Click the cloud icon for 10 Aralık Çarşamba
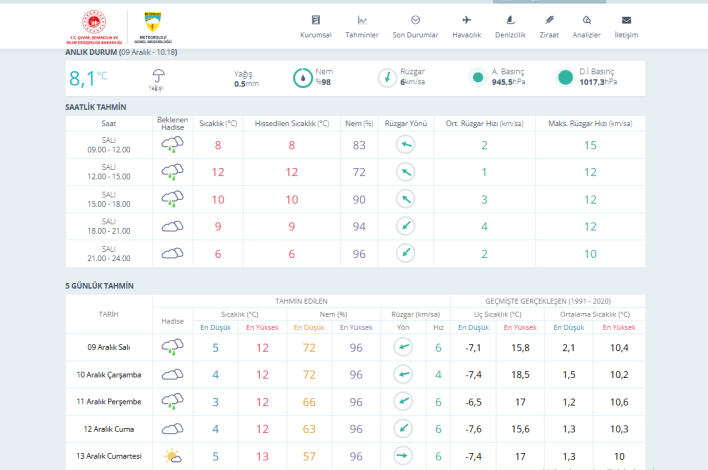The image size is (708, 470). pyautogui.click(x=172, y=375)
